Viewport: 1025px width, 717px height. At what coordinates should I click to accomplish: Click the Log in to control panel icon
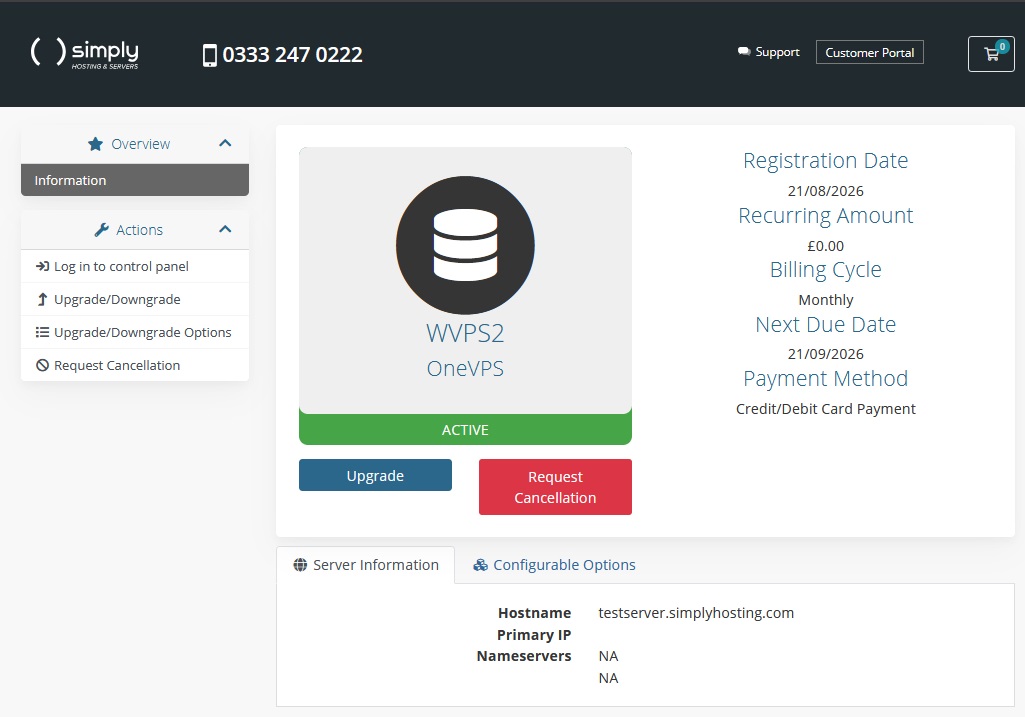(42, 266)
